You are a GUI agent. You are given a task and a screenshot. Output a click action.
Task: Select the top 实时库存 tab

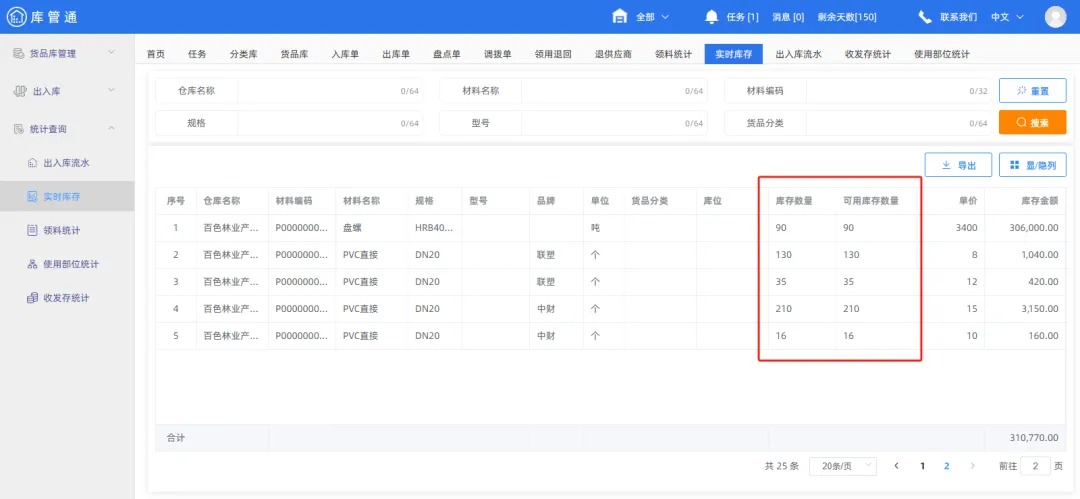pos(734,54)
